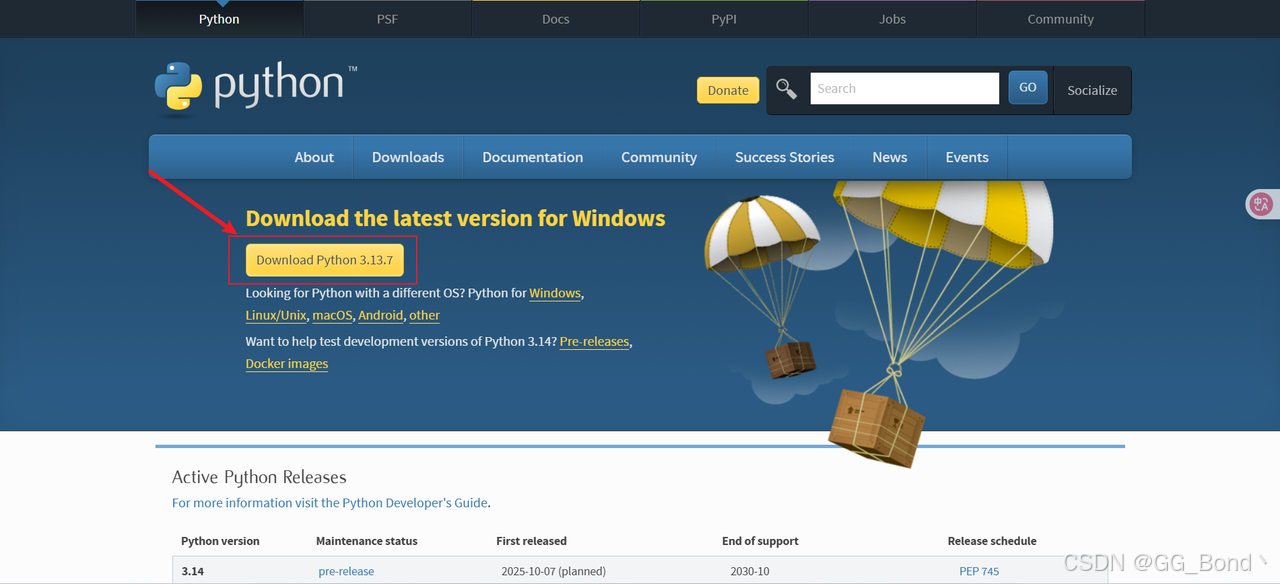Follow the macOS link
This screenshot has width=1280, height=584.
click(333, 315)
